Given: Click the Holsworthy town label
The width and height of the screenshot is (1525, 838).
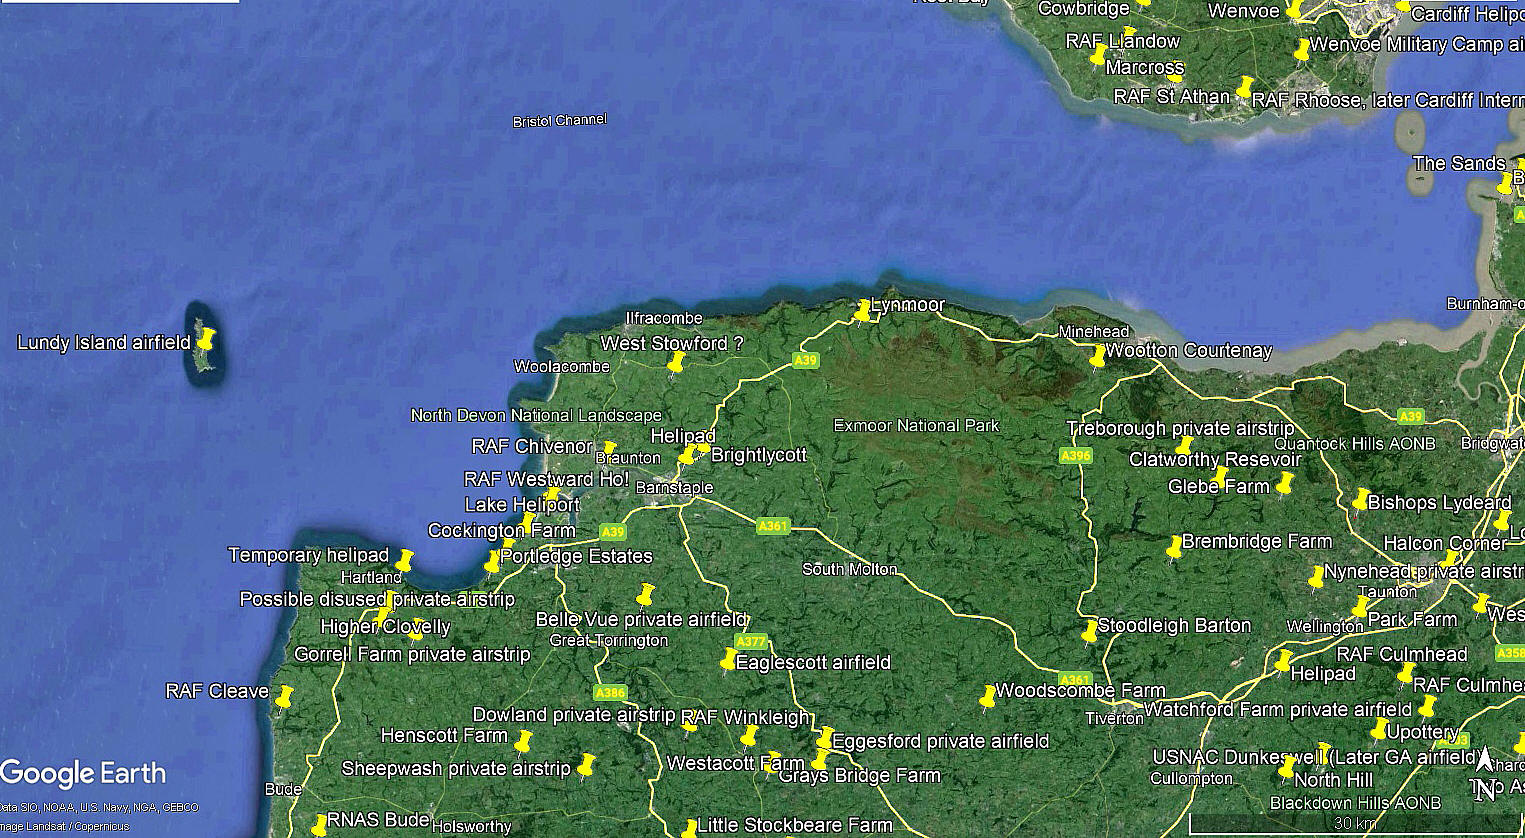Looking at the screenshot, I should pyautogui.click(x=472, y=826).
